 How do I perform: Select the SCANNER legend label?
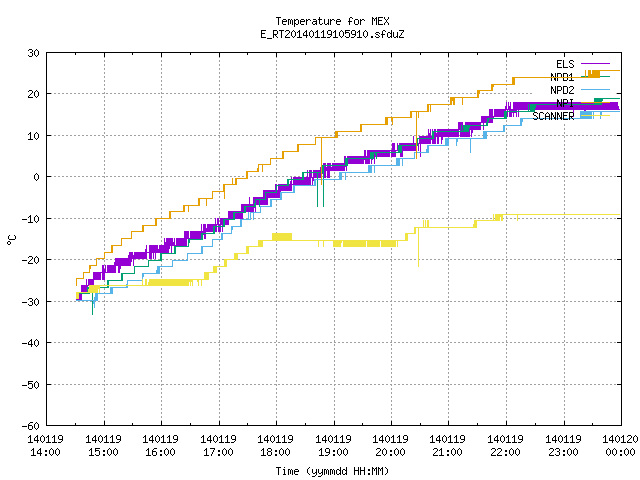(x=553, y=116)
